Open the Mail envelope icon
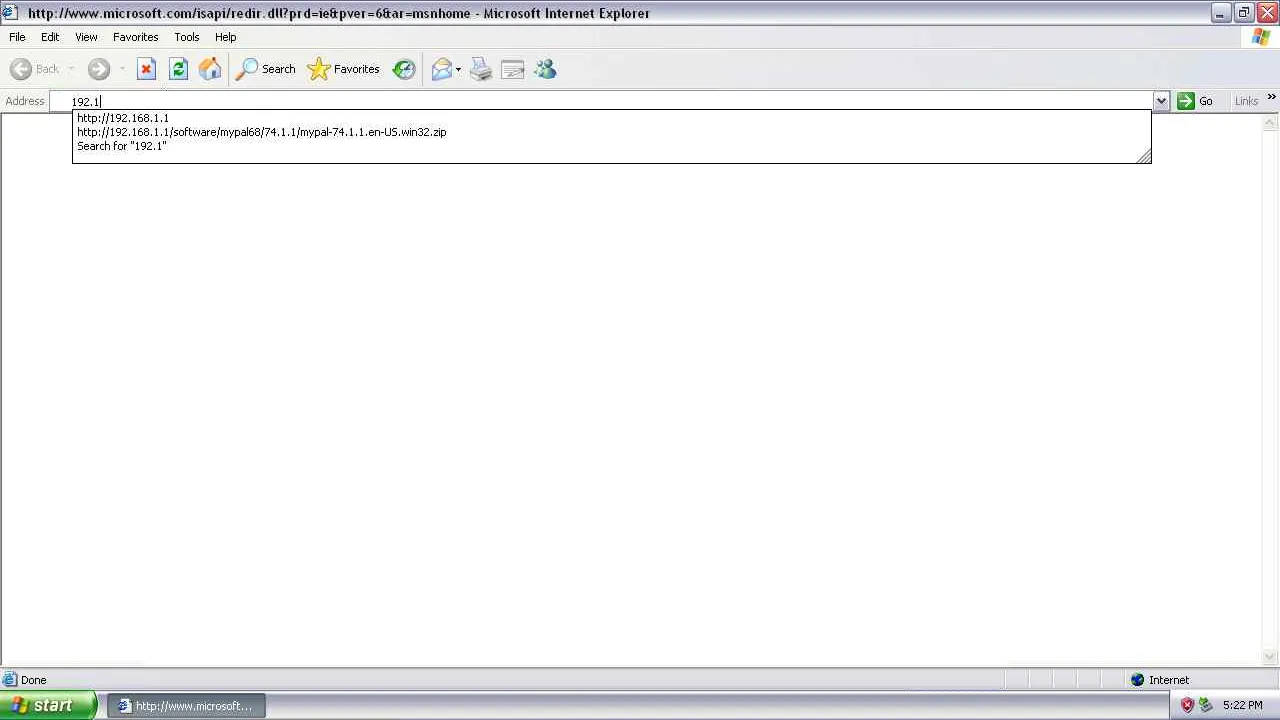The image size is (1280, 720). [x=441, y=69]
